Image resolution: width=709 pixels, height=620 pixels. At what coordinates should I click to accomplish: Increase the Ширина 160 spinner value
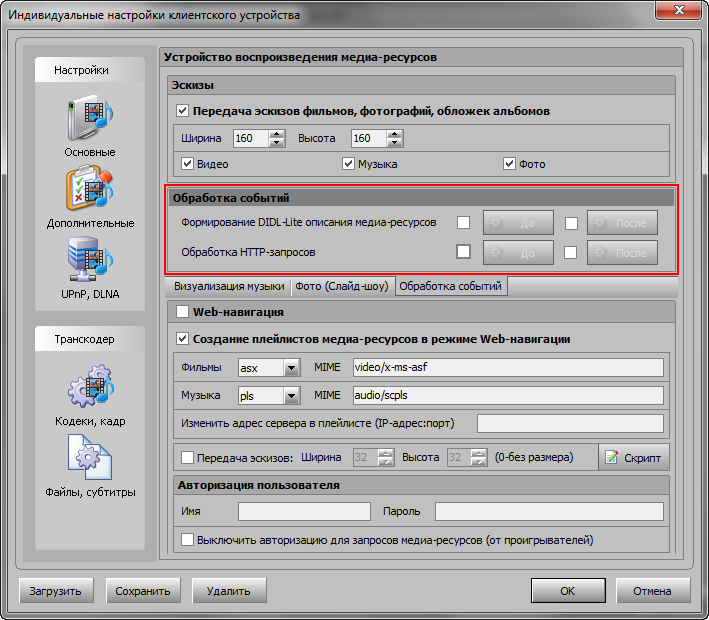click(277, 134)
